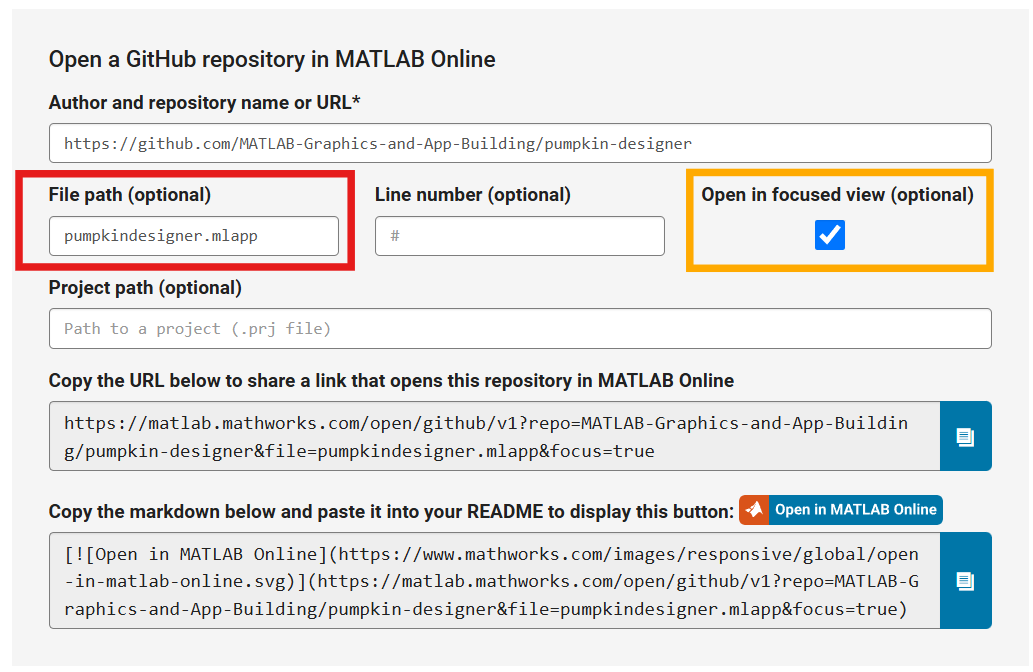Click the generated matlab.mathworks.com URL text box
This screenshot has width=1033, height=672.
point(494,436)
